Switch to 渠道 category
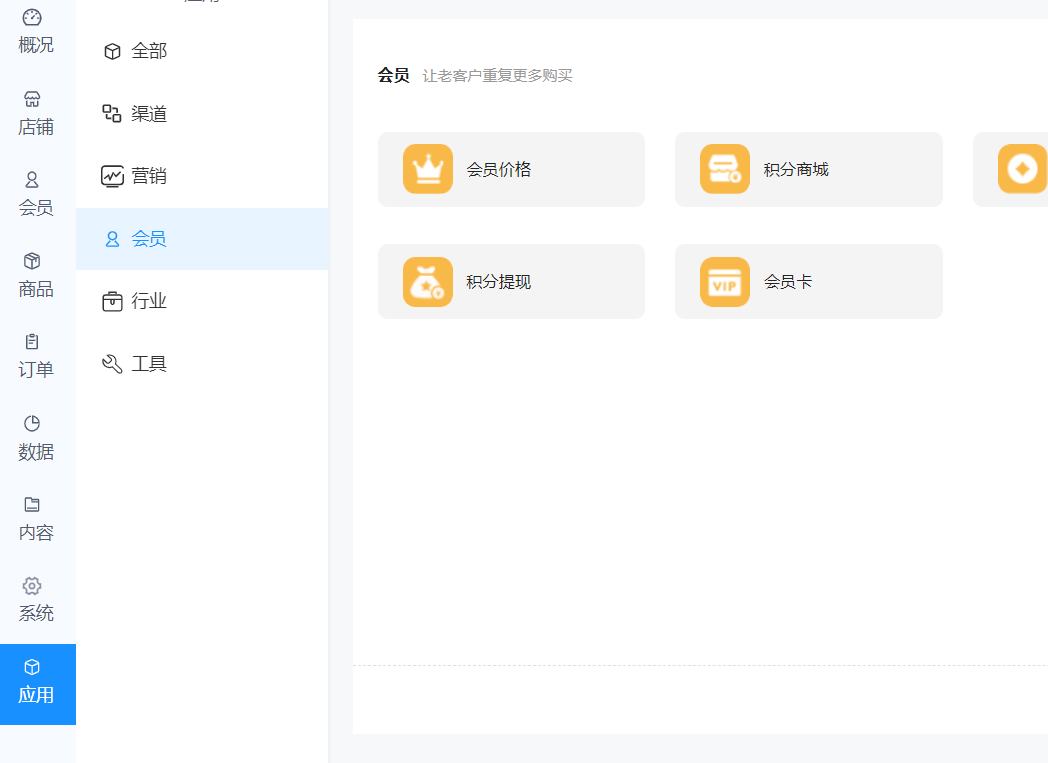1048x763 pixels. (x=148, y=114)
